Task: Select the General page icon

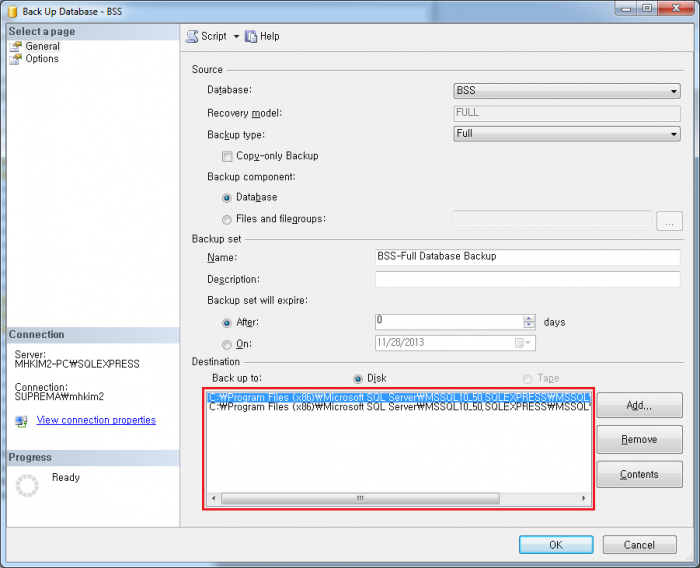Action: click(x=15, y=46)
